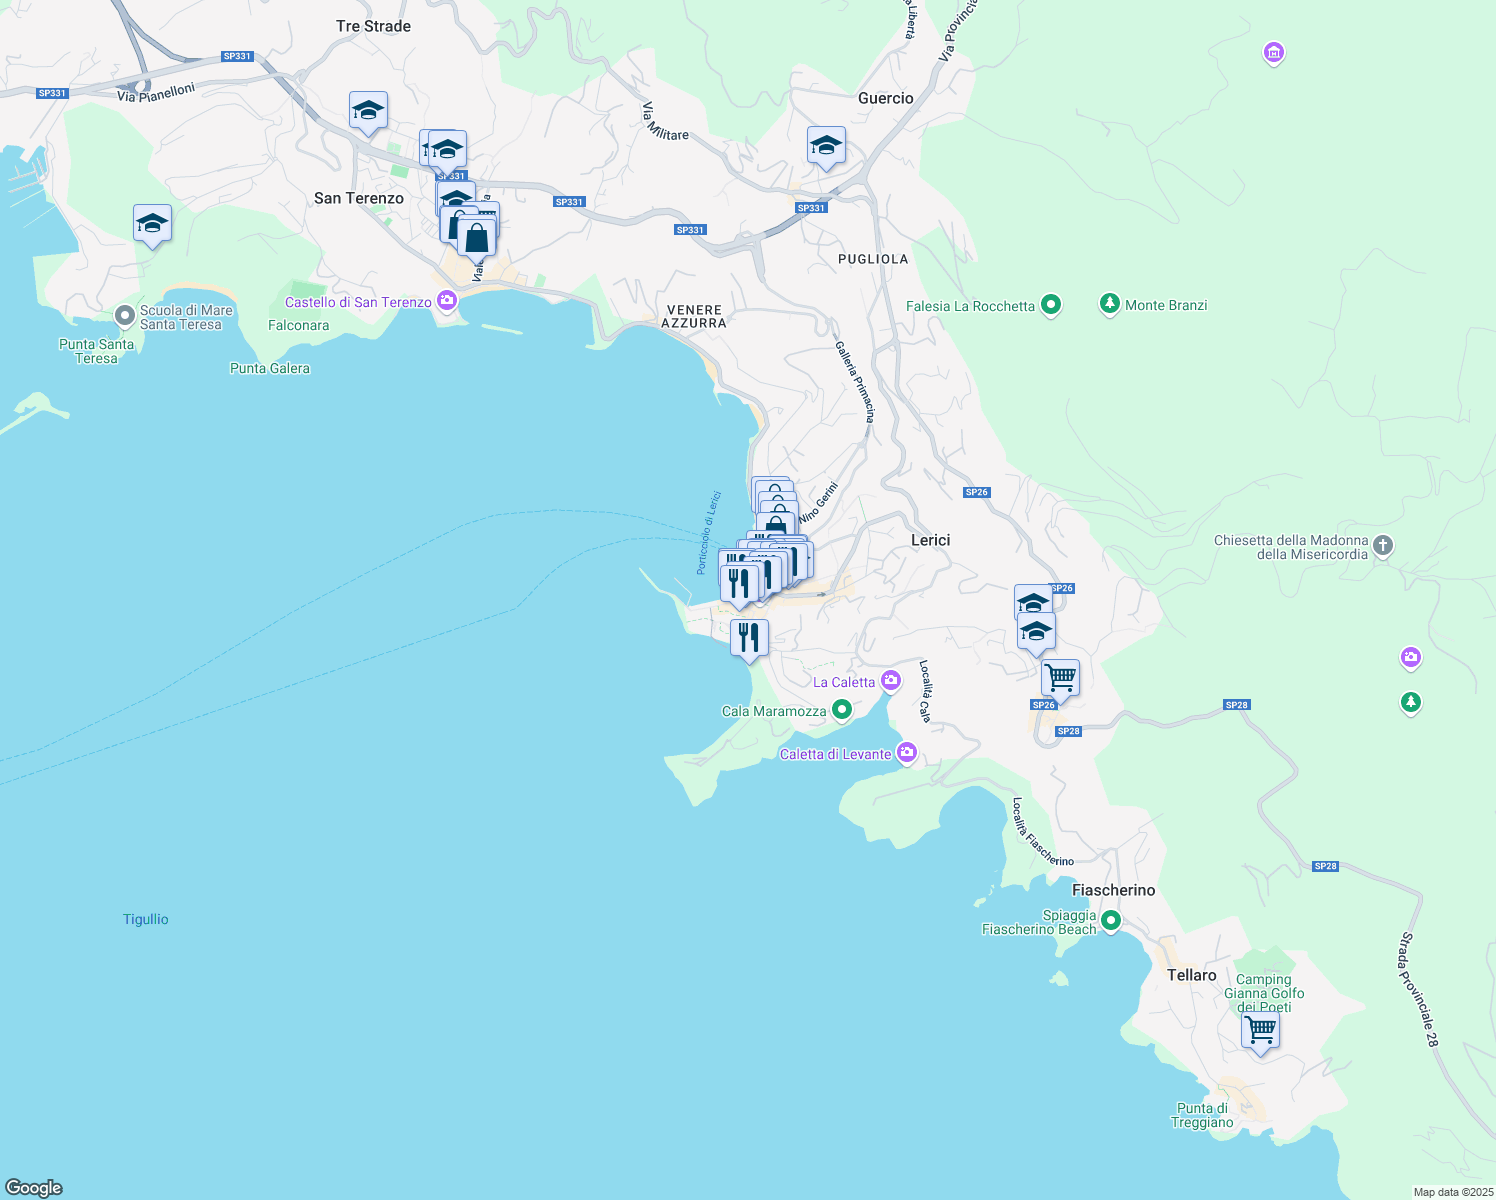The width and height of the screenshot is (1496, 1200).
Task: Click the Ponticciolo di Lerici label
Action: tap(709, 533)
